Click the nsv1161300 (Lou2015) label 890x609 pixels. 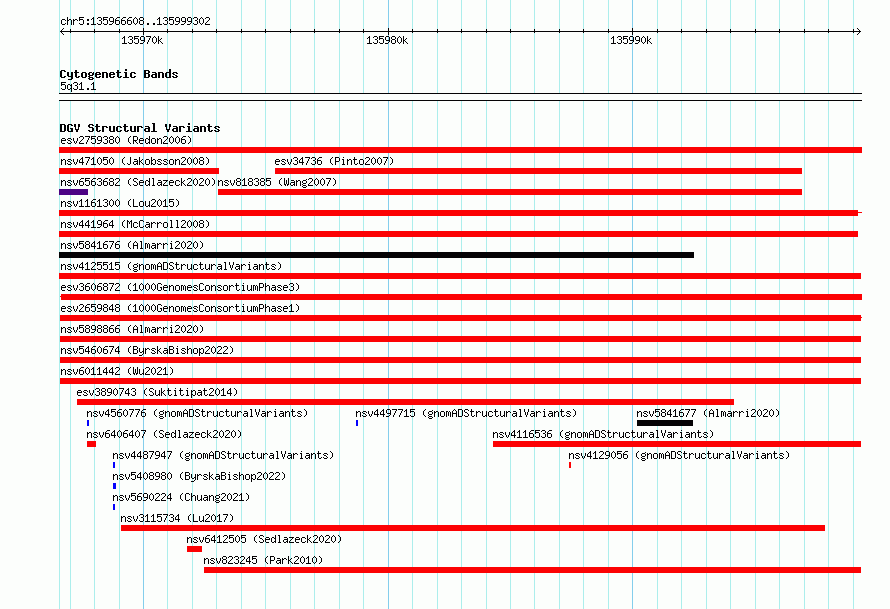[x=120, y=203]
